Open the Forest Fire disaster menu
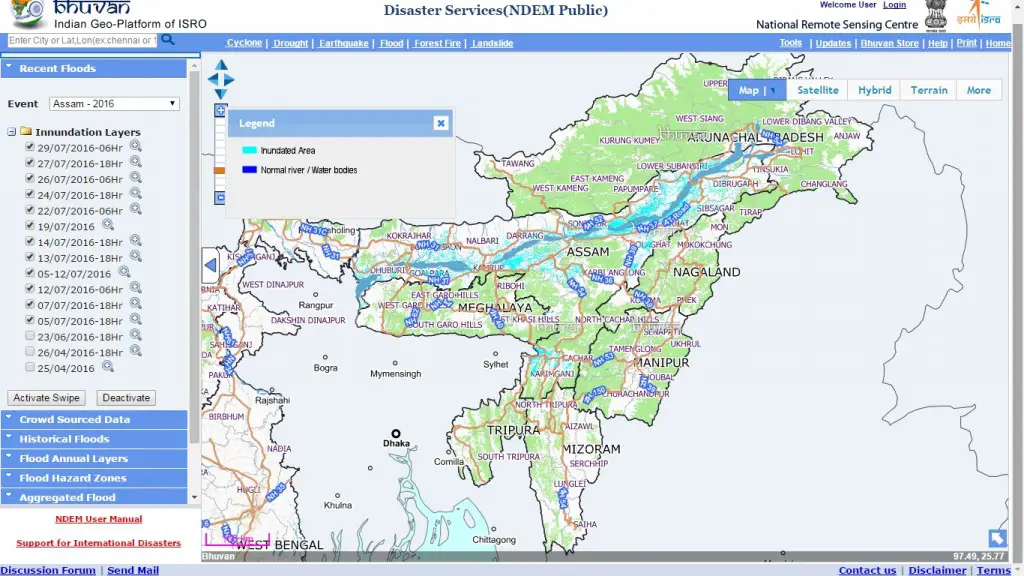Viewport: 1024px width, 576px height. [x=437, y=43]
